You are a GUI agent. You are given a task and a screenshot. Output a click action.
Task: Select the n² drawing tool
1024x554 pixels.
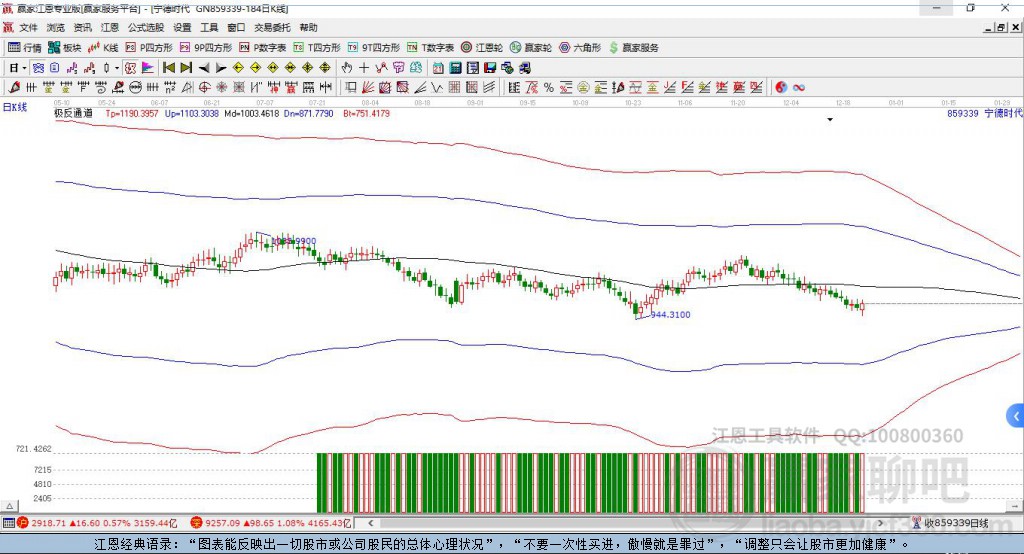pos(170,87)
